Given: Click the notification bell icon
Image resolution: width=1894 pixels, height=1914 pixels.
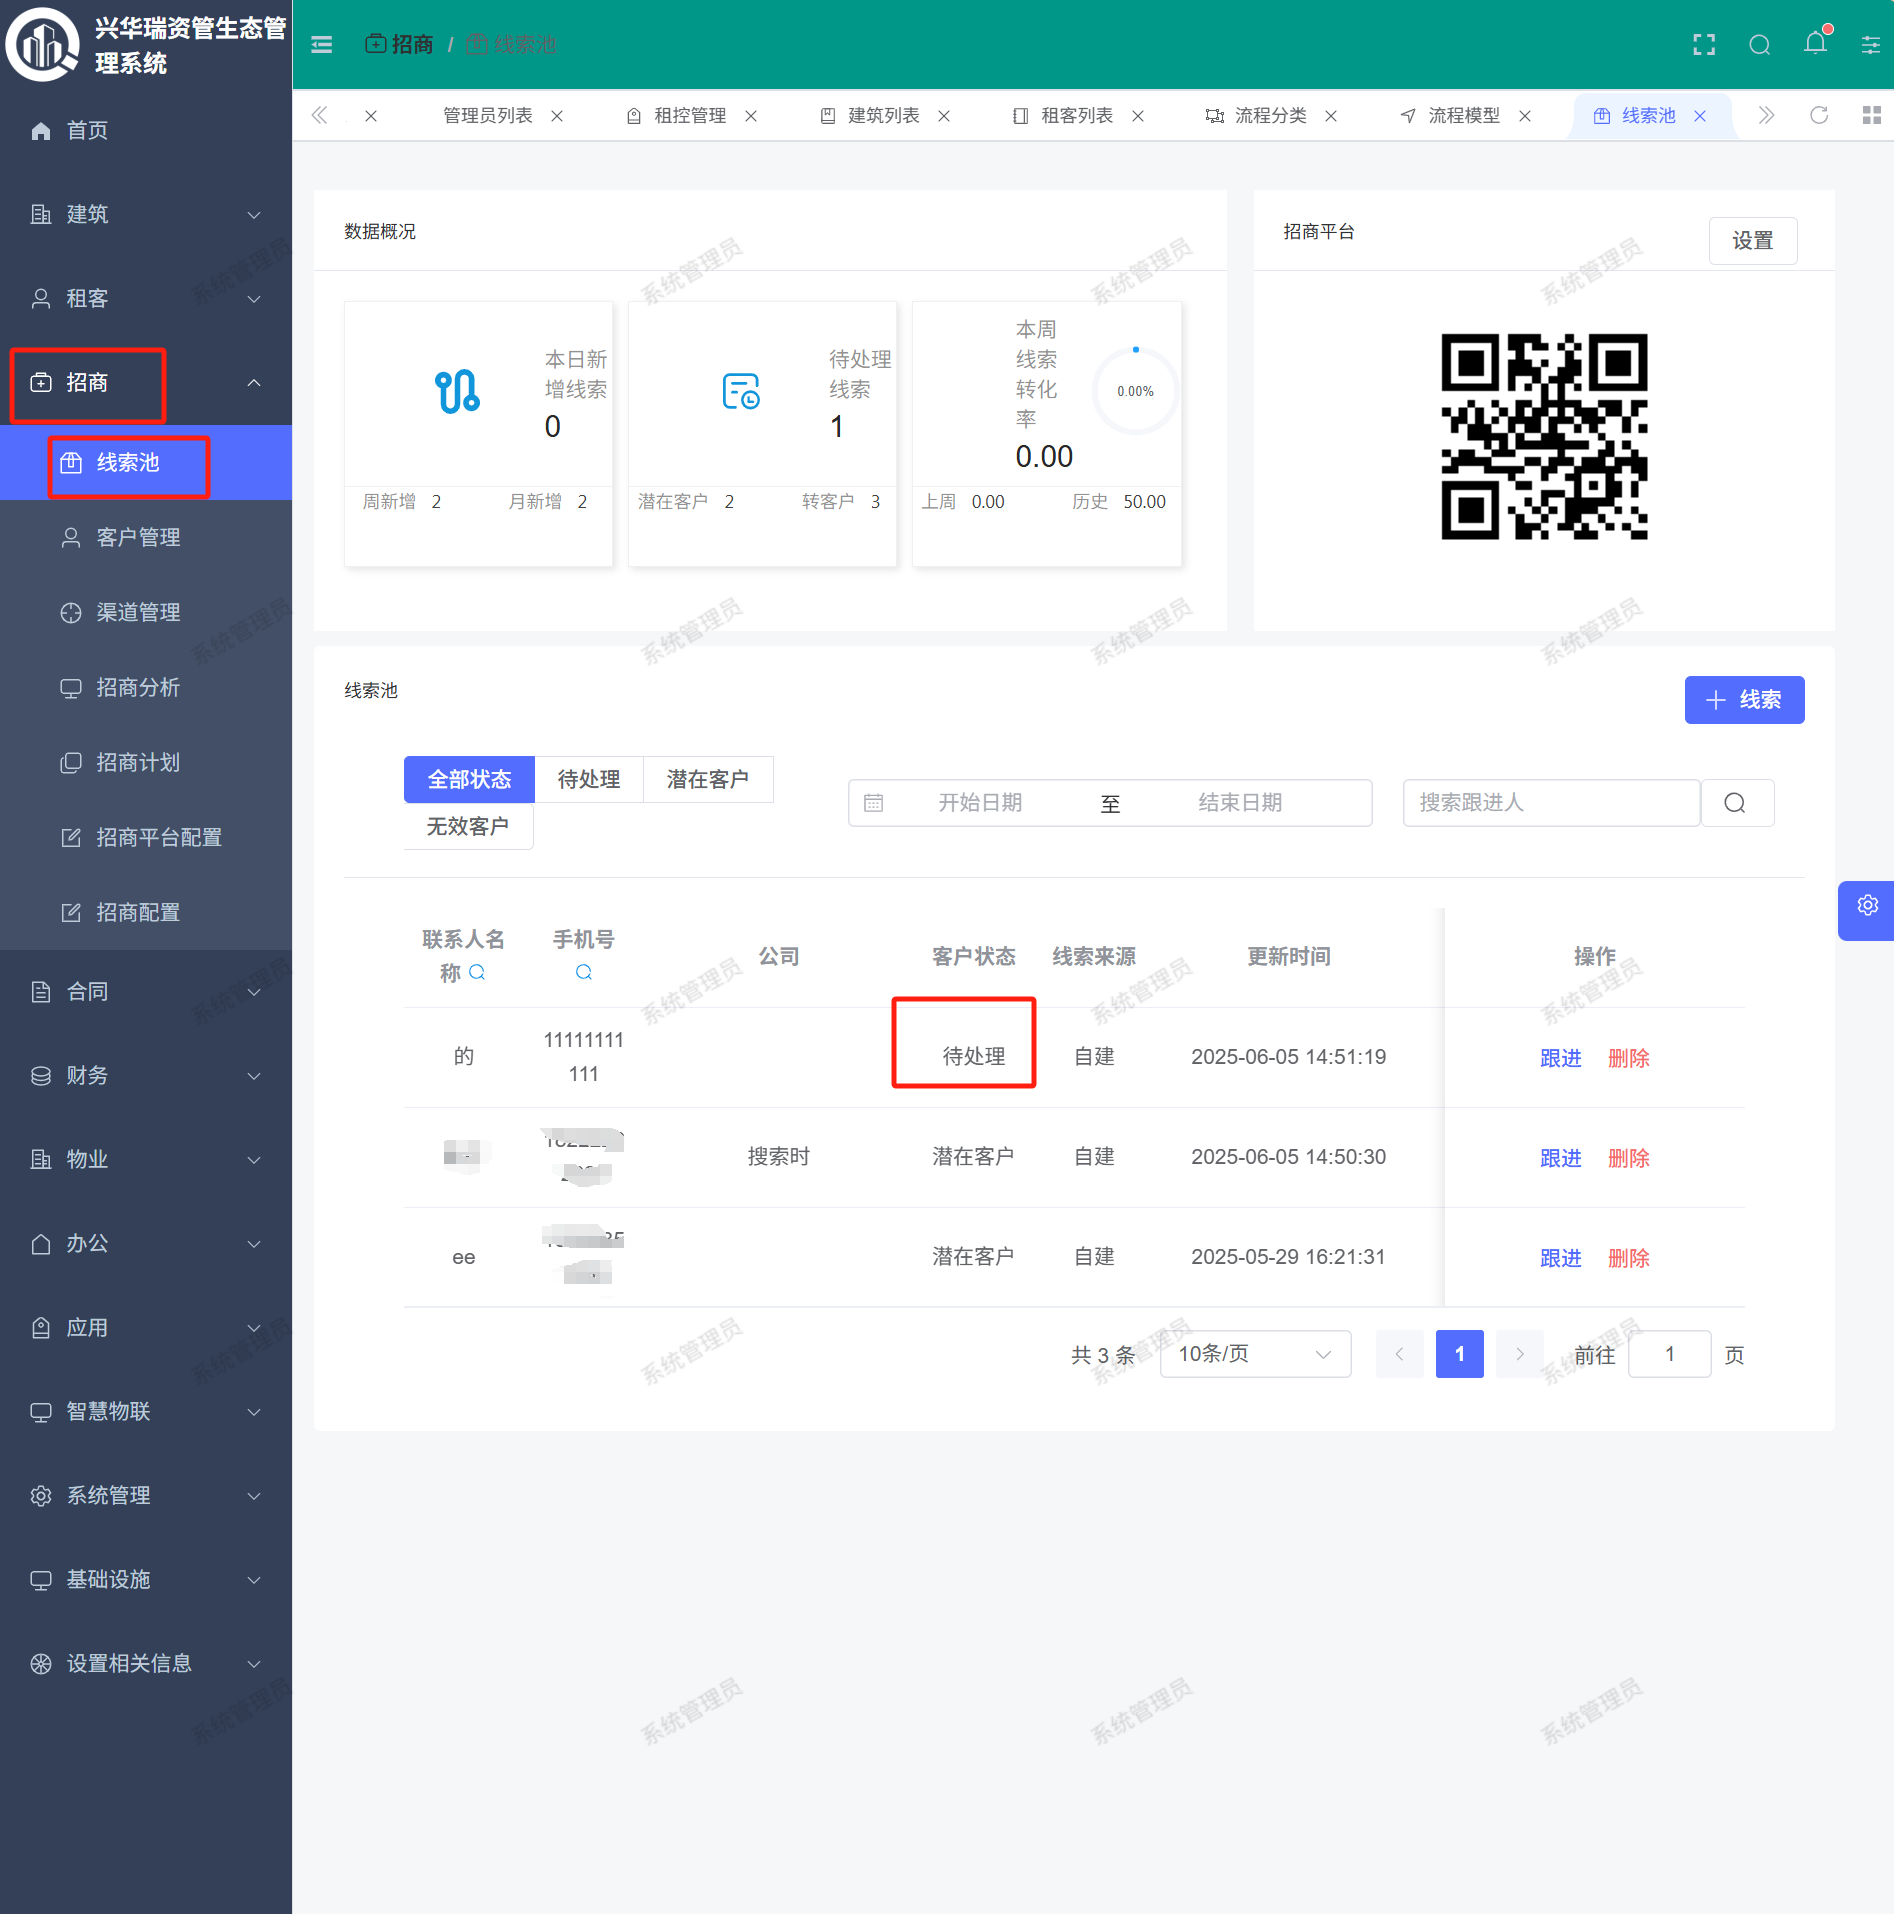Looking at the screenshot, I should click(x=1815, y=44).
